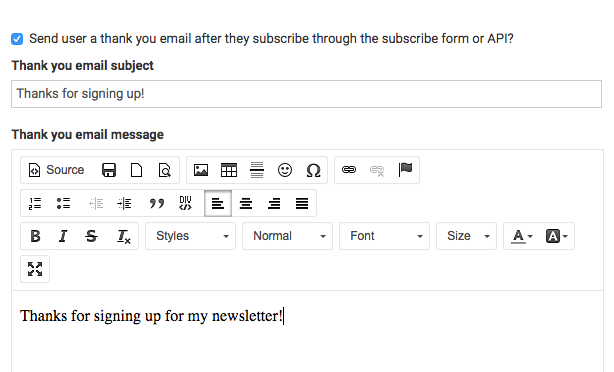The width and height of the screenshot is (614, 372).
Task: Toggle the Strikethrough button
Action: 91,236
